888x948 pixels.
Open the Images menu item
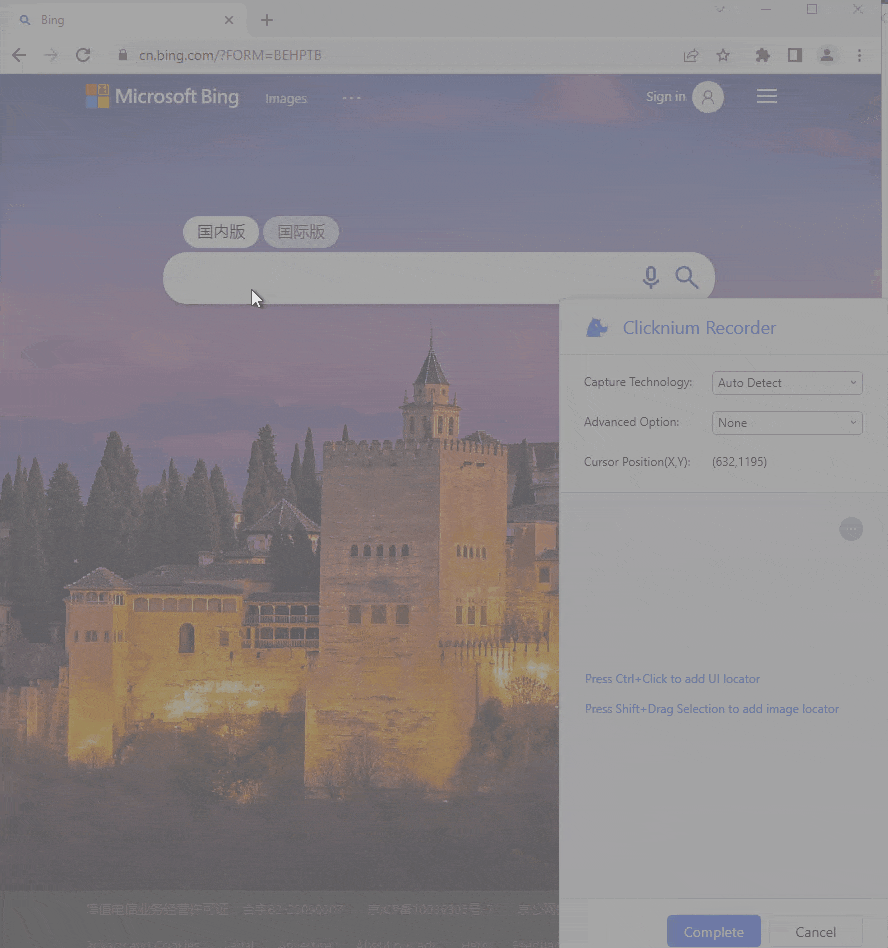pos(286,98)
